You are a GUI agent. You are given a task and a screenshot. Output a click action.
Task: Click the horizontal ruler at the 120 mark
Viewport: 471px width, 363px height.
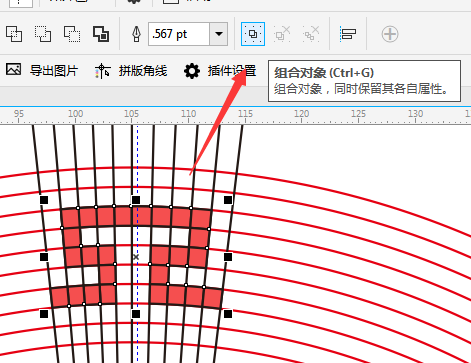tap(301, 116)
